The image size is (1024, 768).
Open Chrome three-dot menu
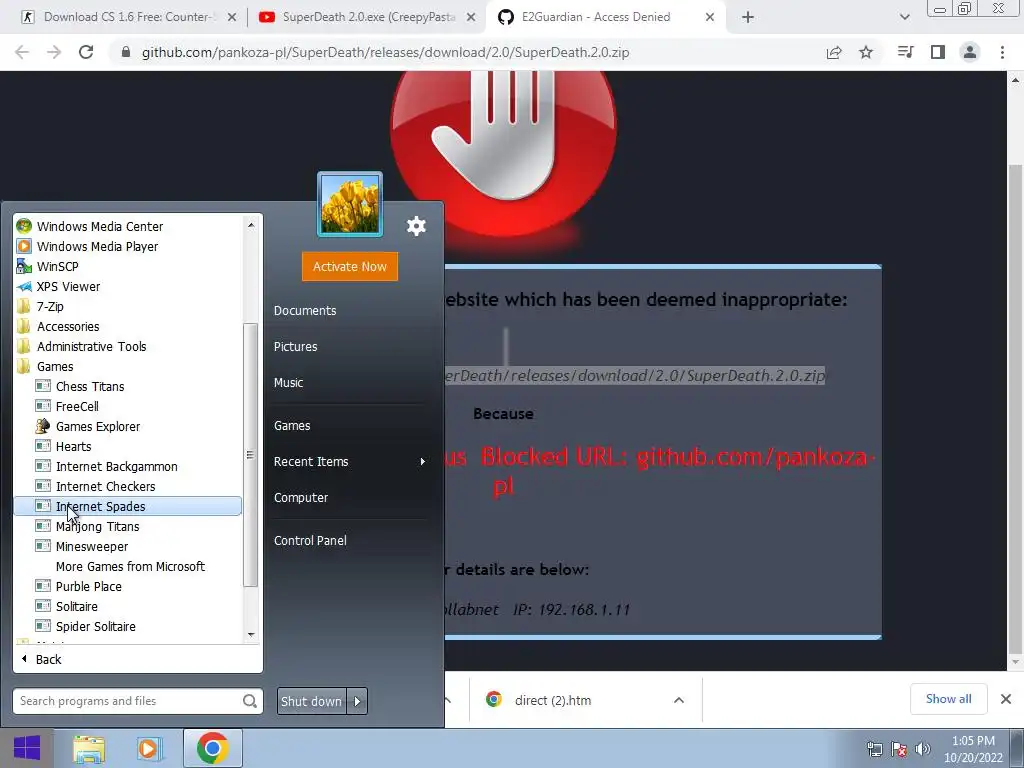(1002, 52)
